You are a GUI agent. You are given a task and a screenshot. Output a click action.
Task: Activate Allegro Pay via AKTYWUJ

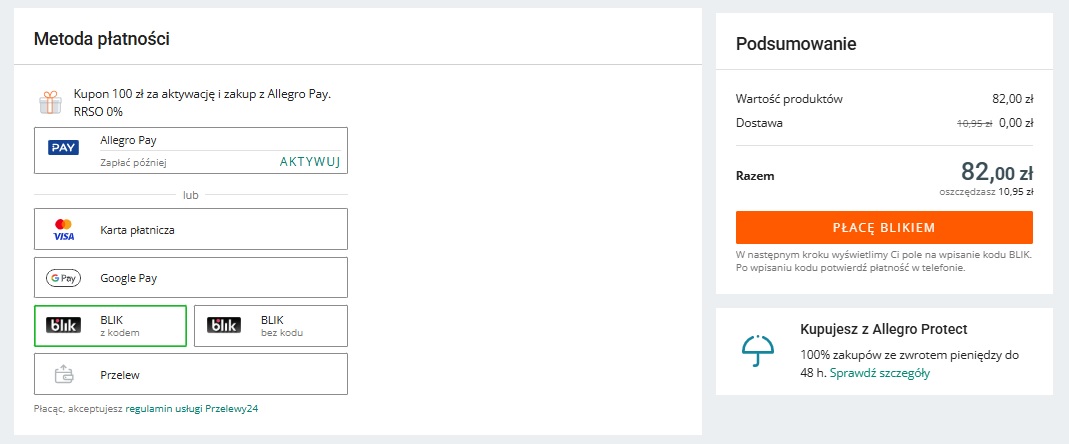pos(310,162)
